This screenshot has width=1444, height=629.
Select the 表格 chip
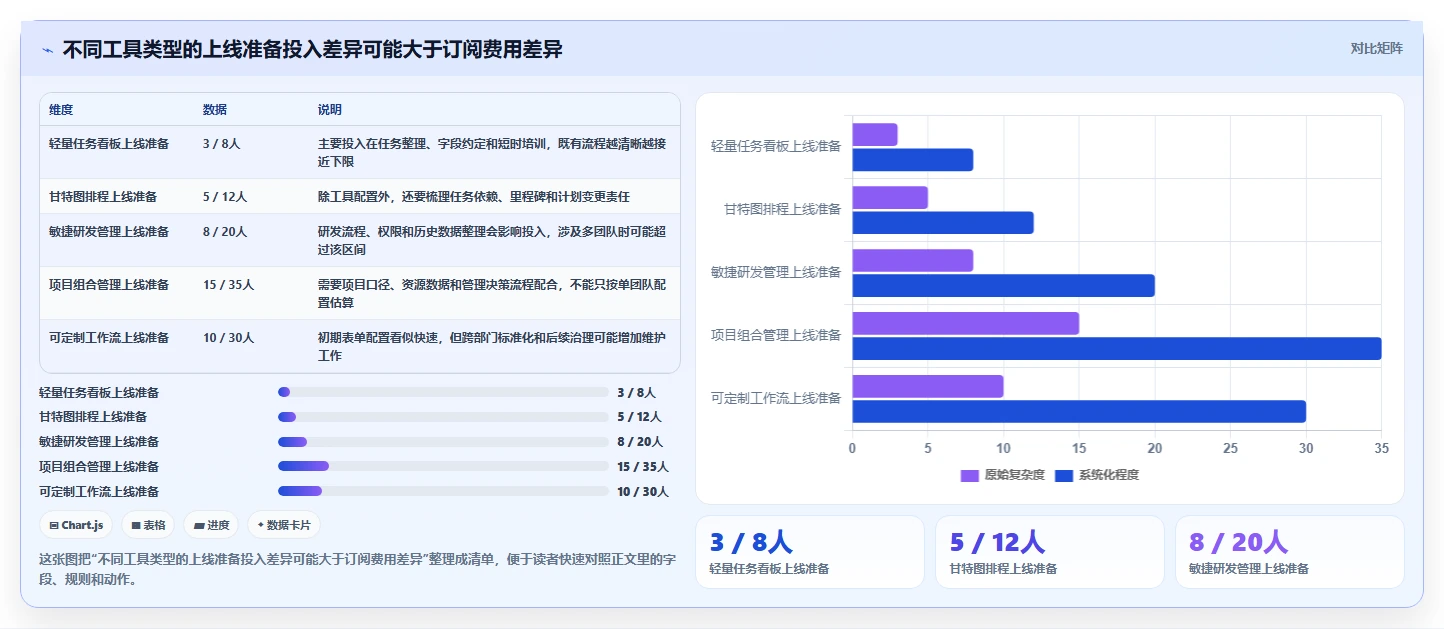pyautogui.click(x=148, y=525)
